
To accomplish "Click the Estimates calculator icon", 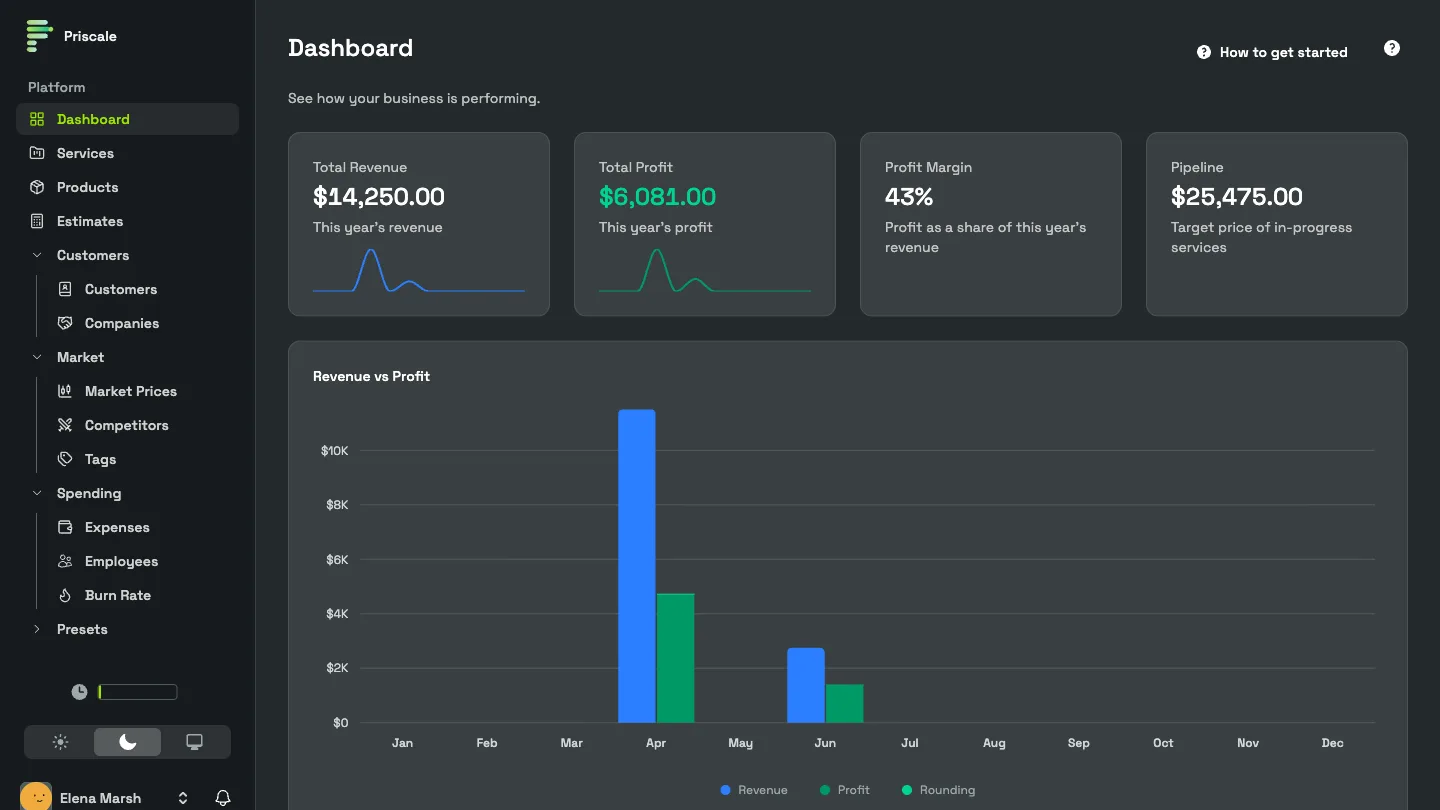I will (x=37, y=221).
